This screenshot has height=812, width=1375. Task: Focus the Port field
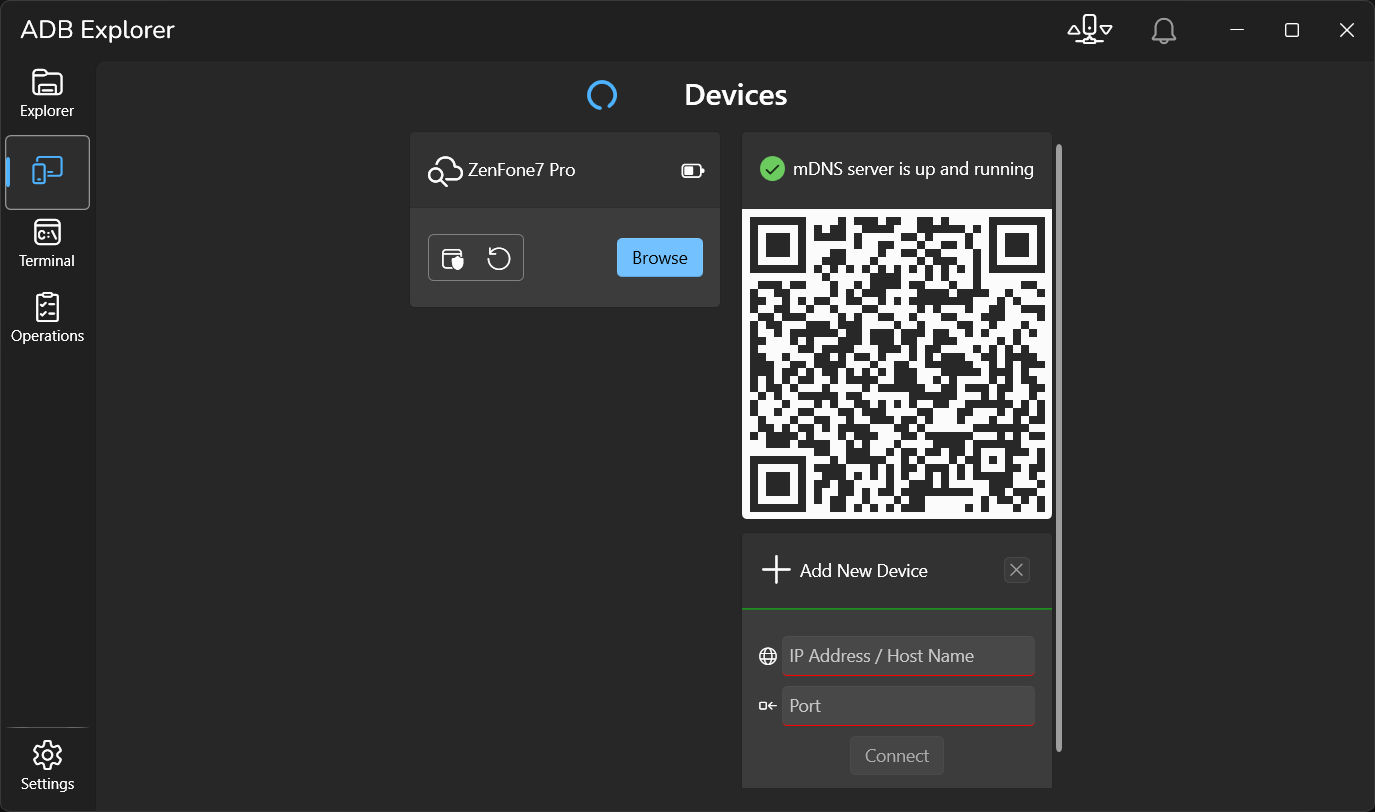click(x=908, y=706)
